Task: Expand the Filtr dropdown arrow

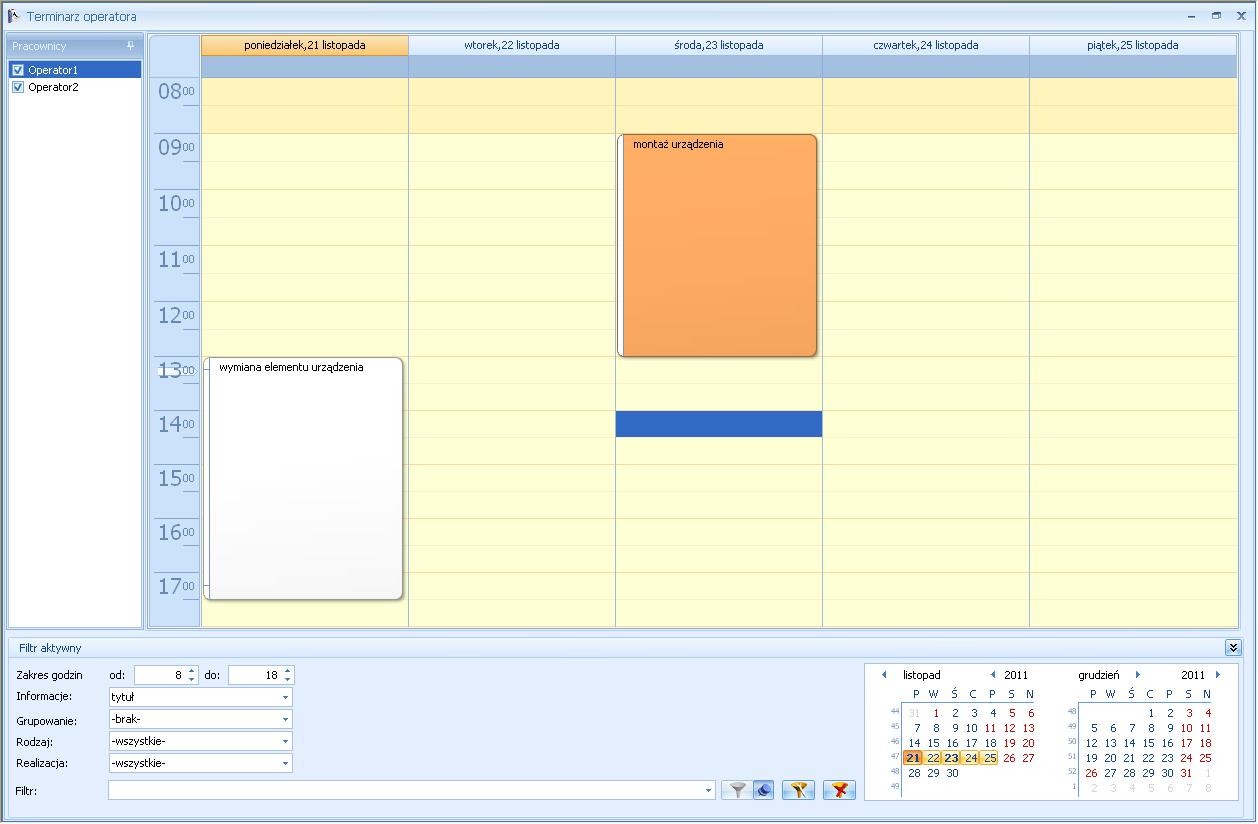Action: pos(709,790)
